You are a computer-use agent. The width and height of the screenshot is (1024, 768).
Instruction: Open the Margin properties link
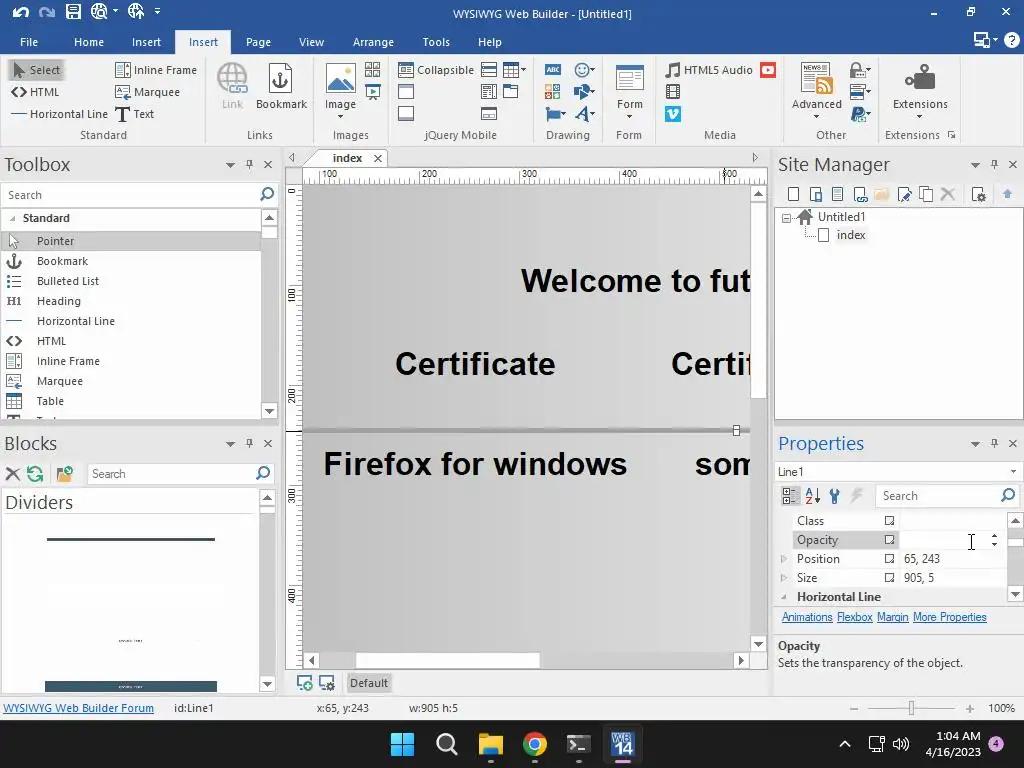[x=893, y=617]
